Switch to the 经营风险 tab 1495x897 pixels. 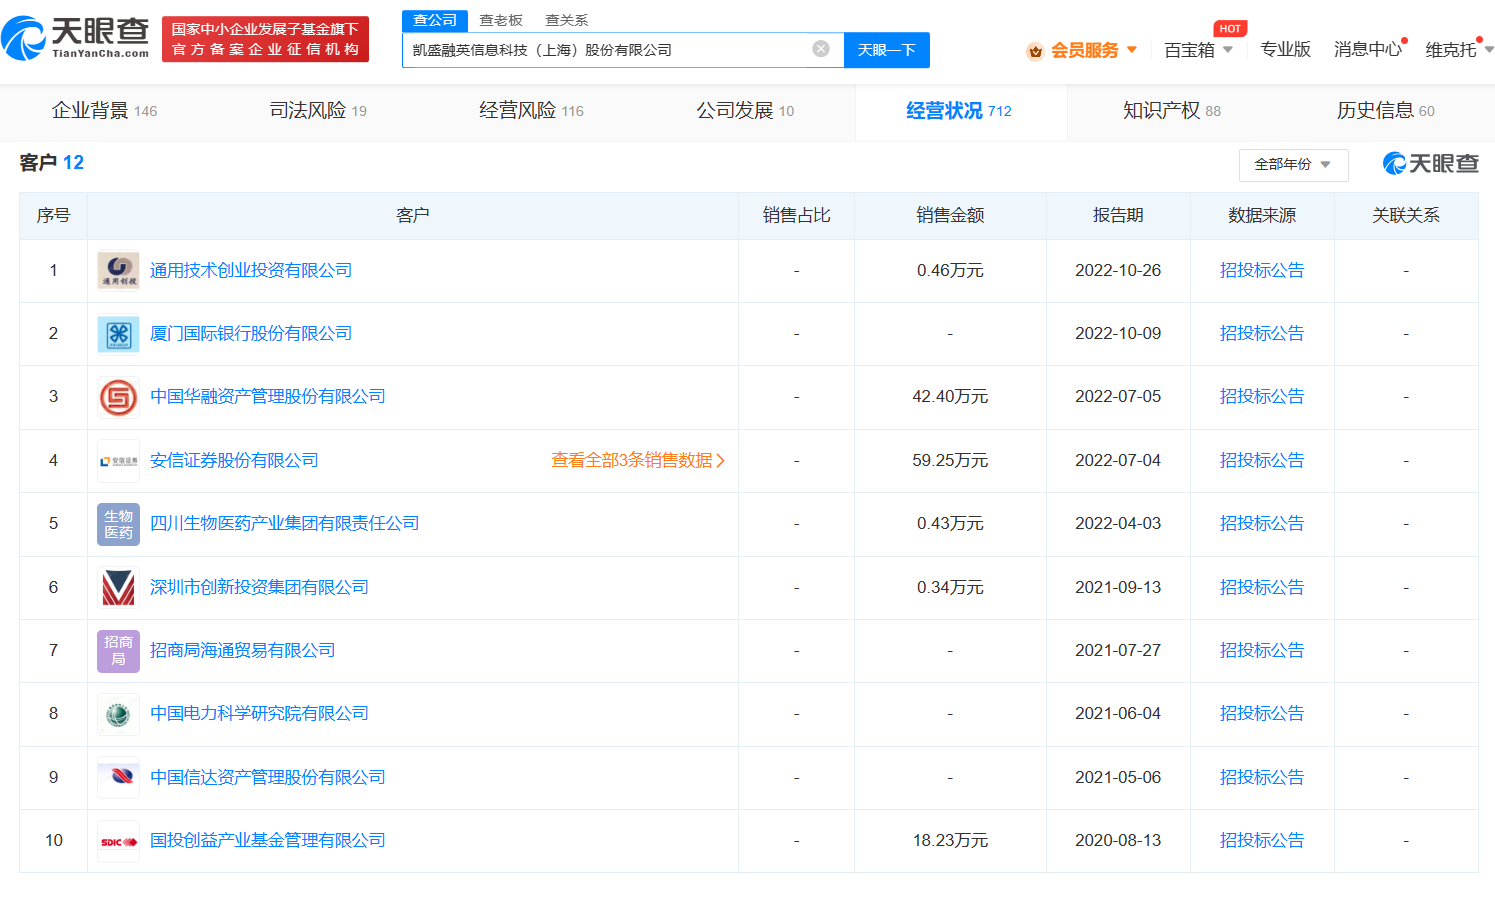tap(531, 111)
